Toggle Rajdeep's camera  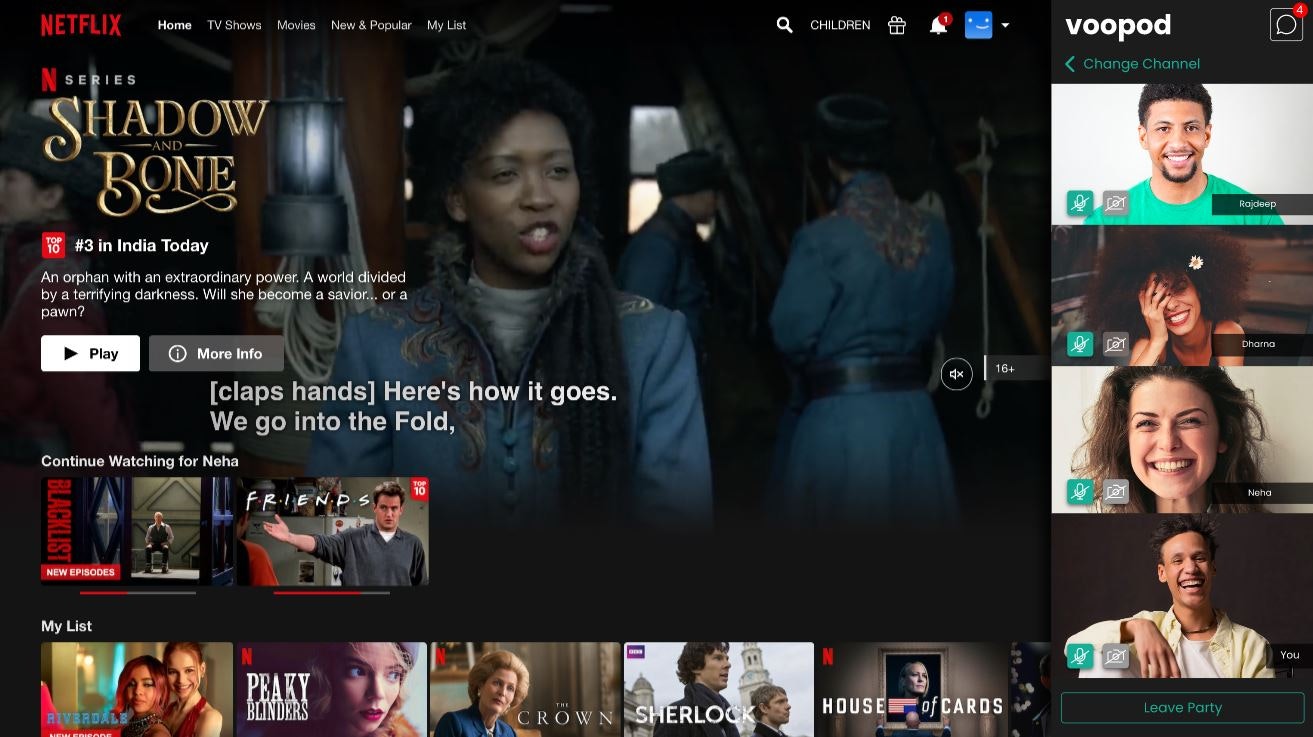pyautogui.click(x=1116, y=204)
